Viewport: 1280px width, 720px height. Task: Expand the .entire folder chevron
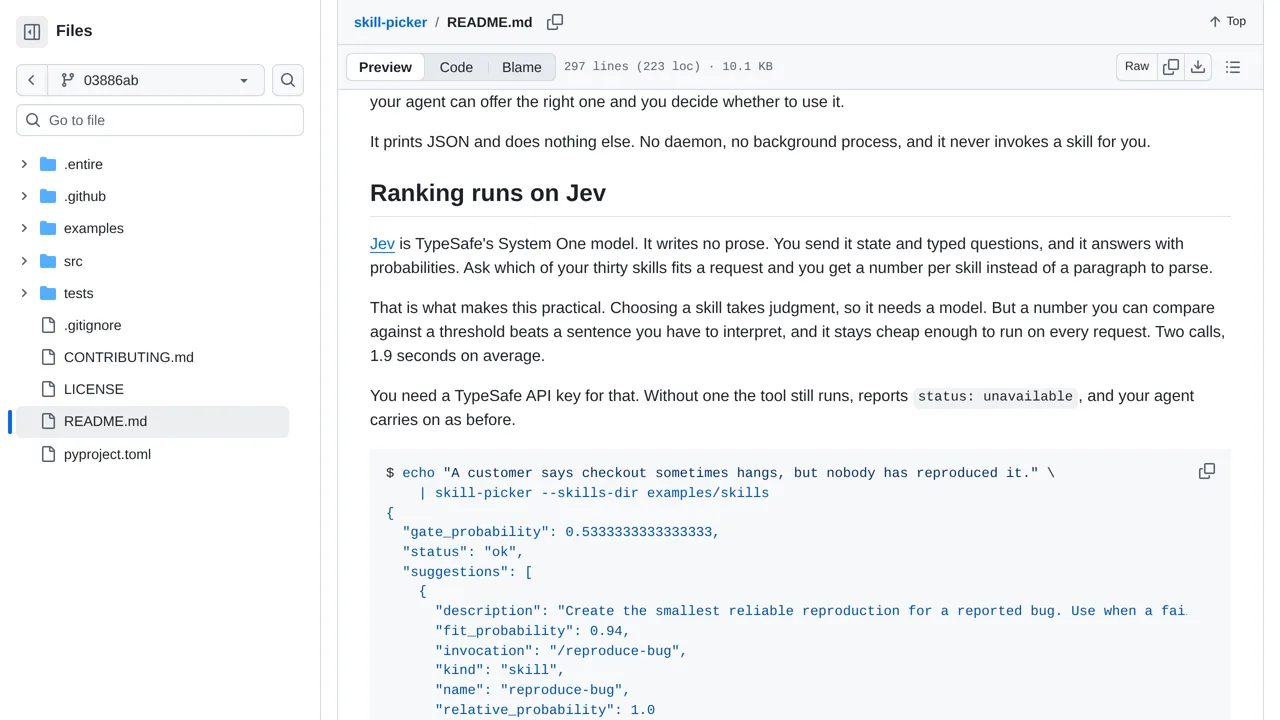(x=24, y=164)
